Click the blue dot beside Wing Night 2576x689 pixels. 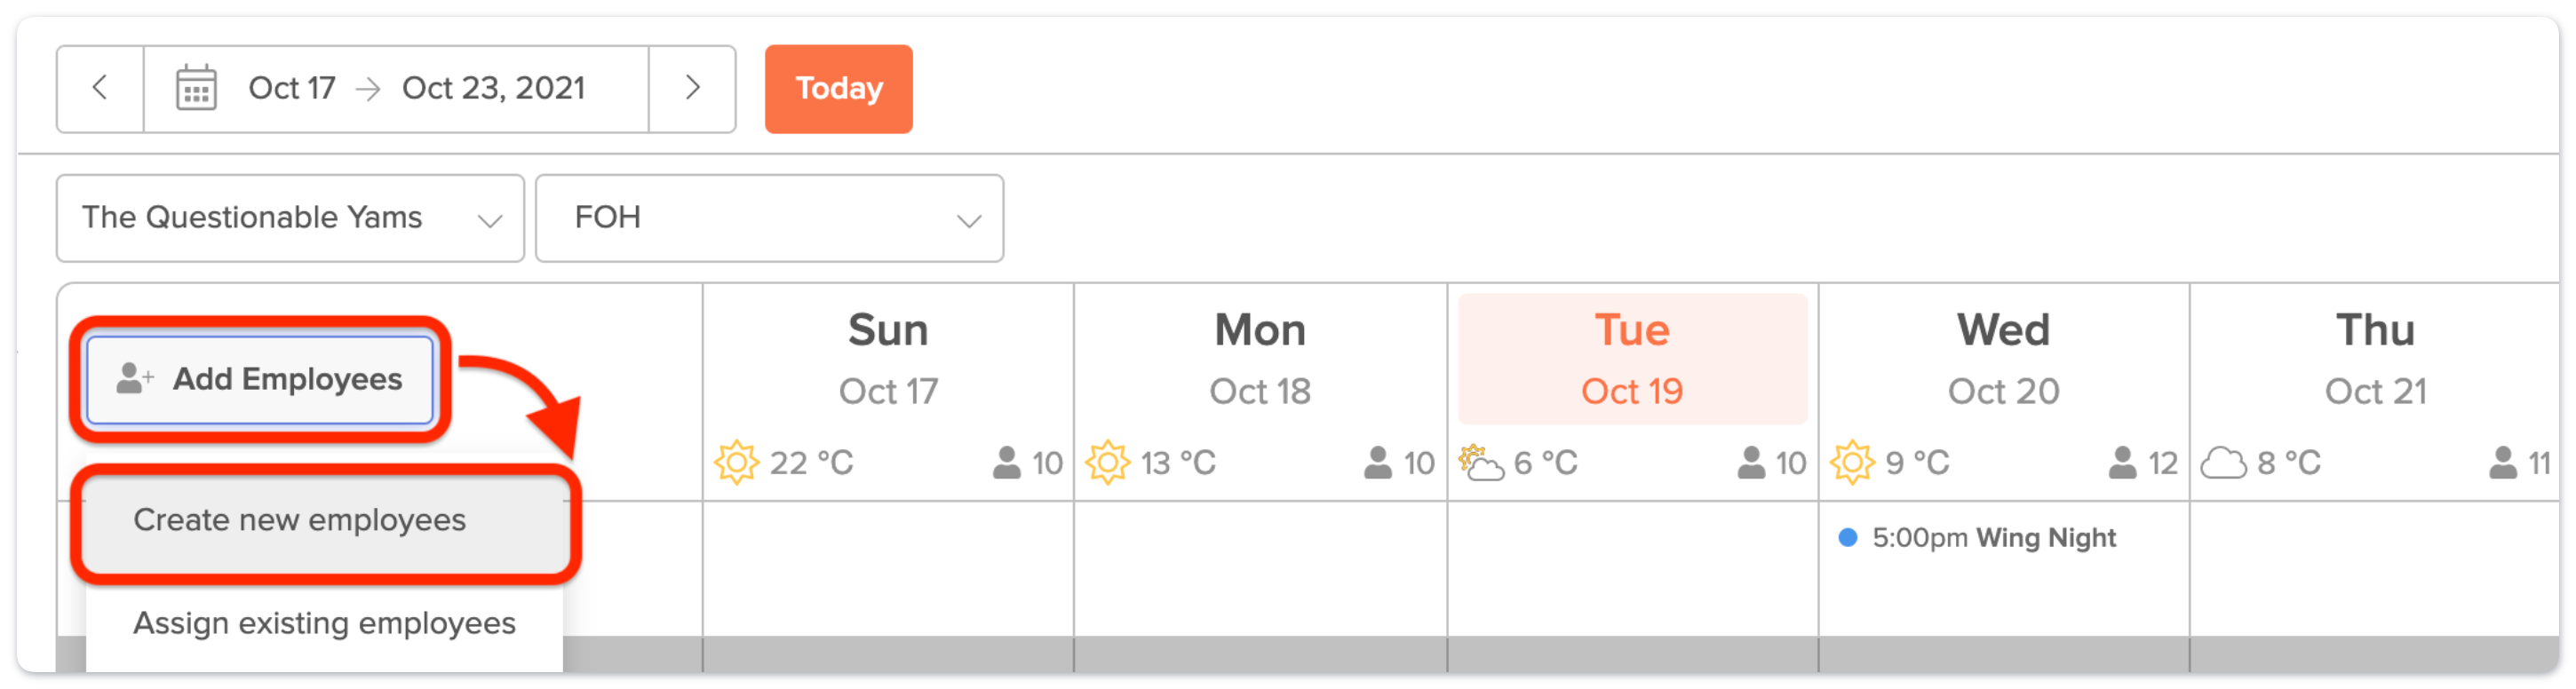(x=1847, y=538)
